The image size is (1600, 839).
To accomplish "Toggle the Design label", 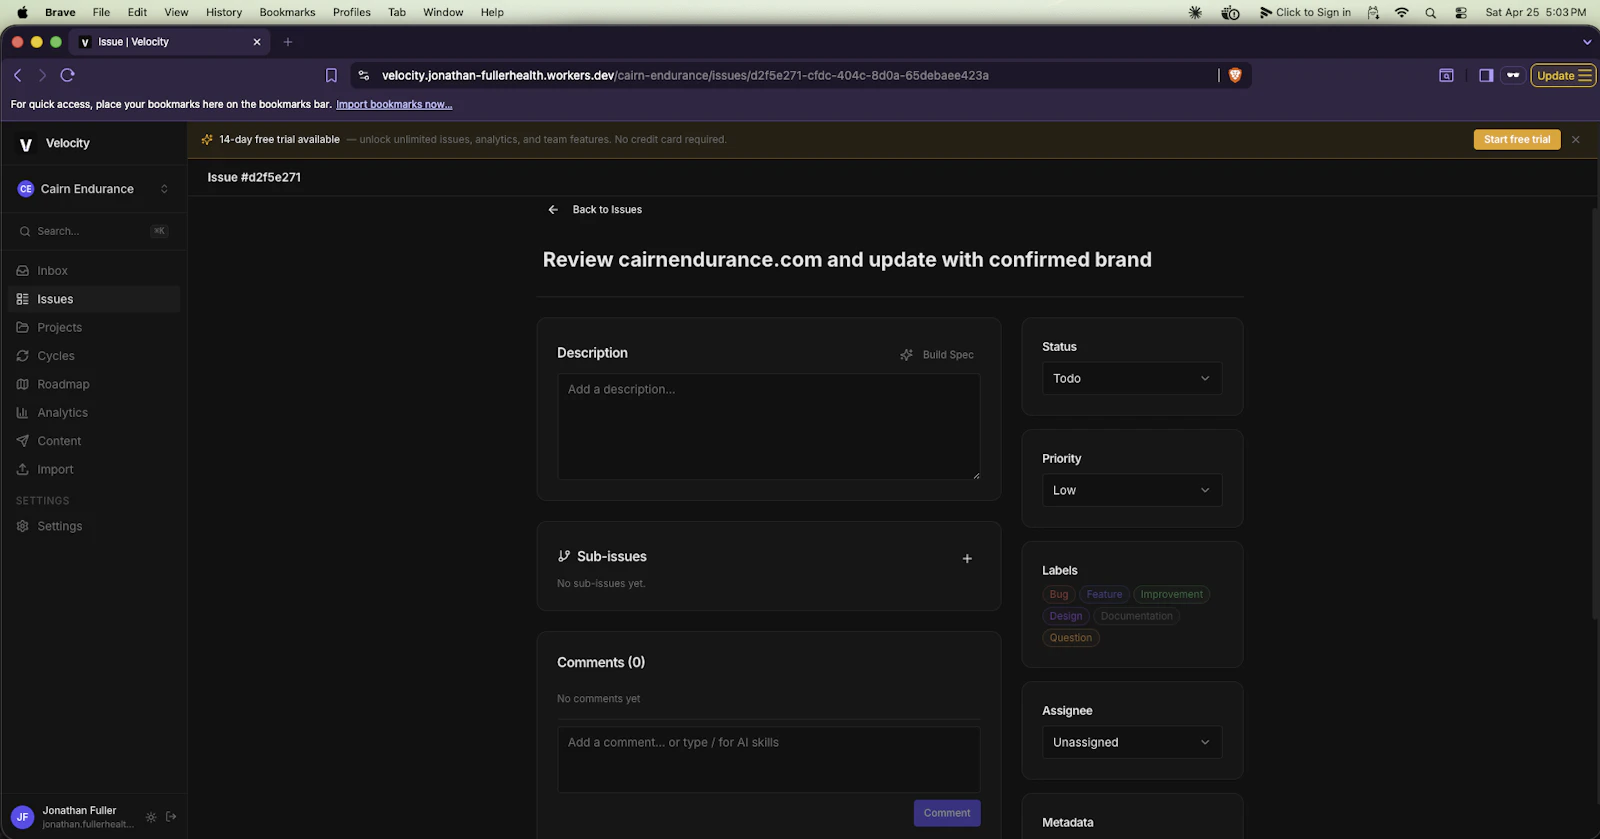I will 1066,617.
